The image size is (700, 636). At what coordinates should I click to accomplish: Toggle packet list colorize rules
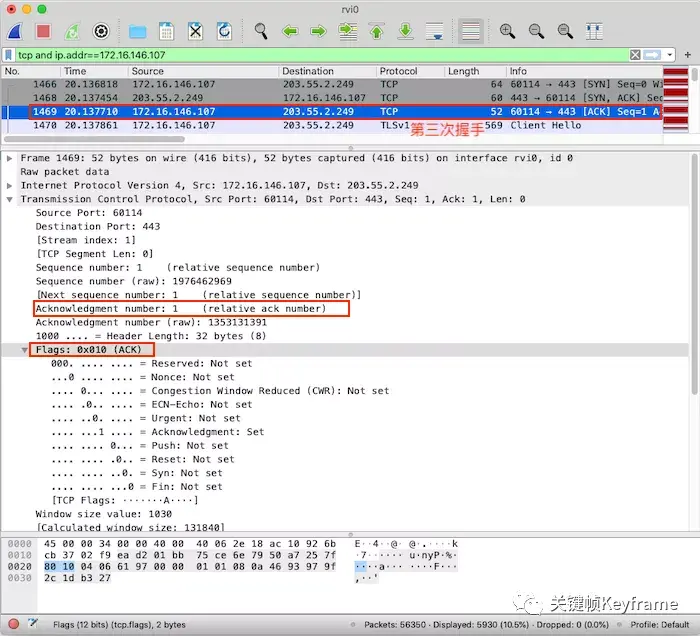point(471,31)
